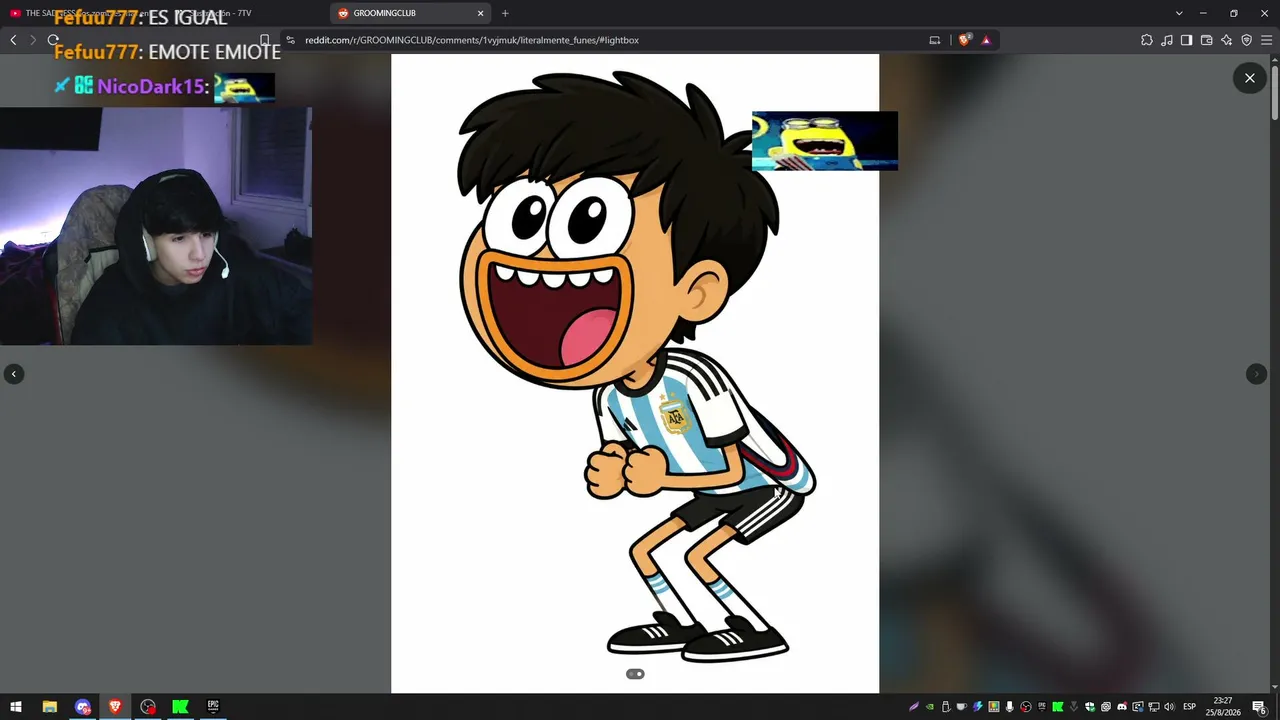The image size is (1280, 720).
Task: Close the Reddit image lightbox
Action: pyautogui.click(x=1249, y=78)
